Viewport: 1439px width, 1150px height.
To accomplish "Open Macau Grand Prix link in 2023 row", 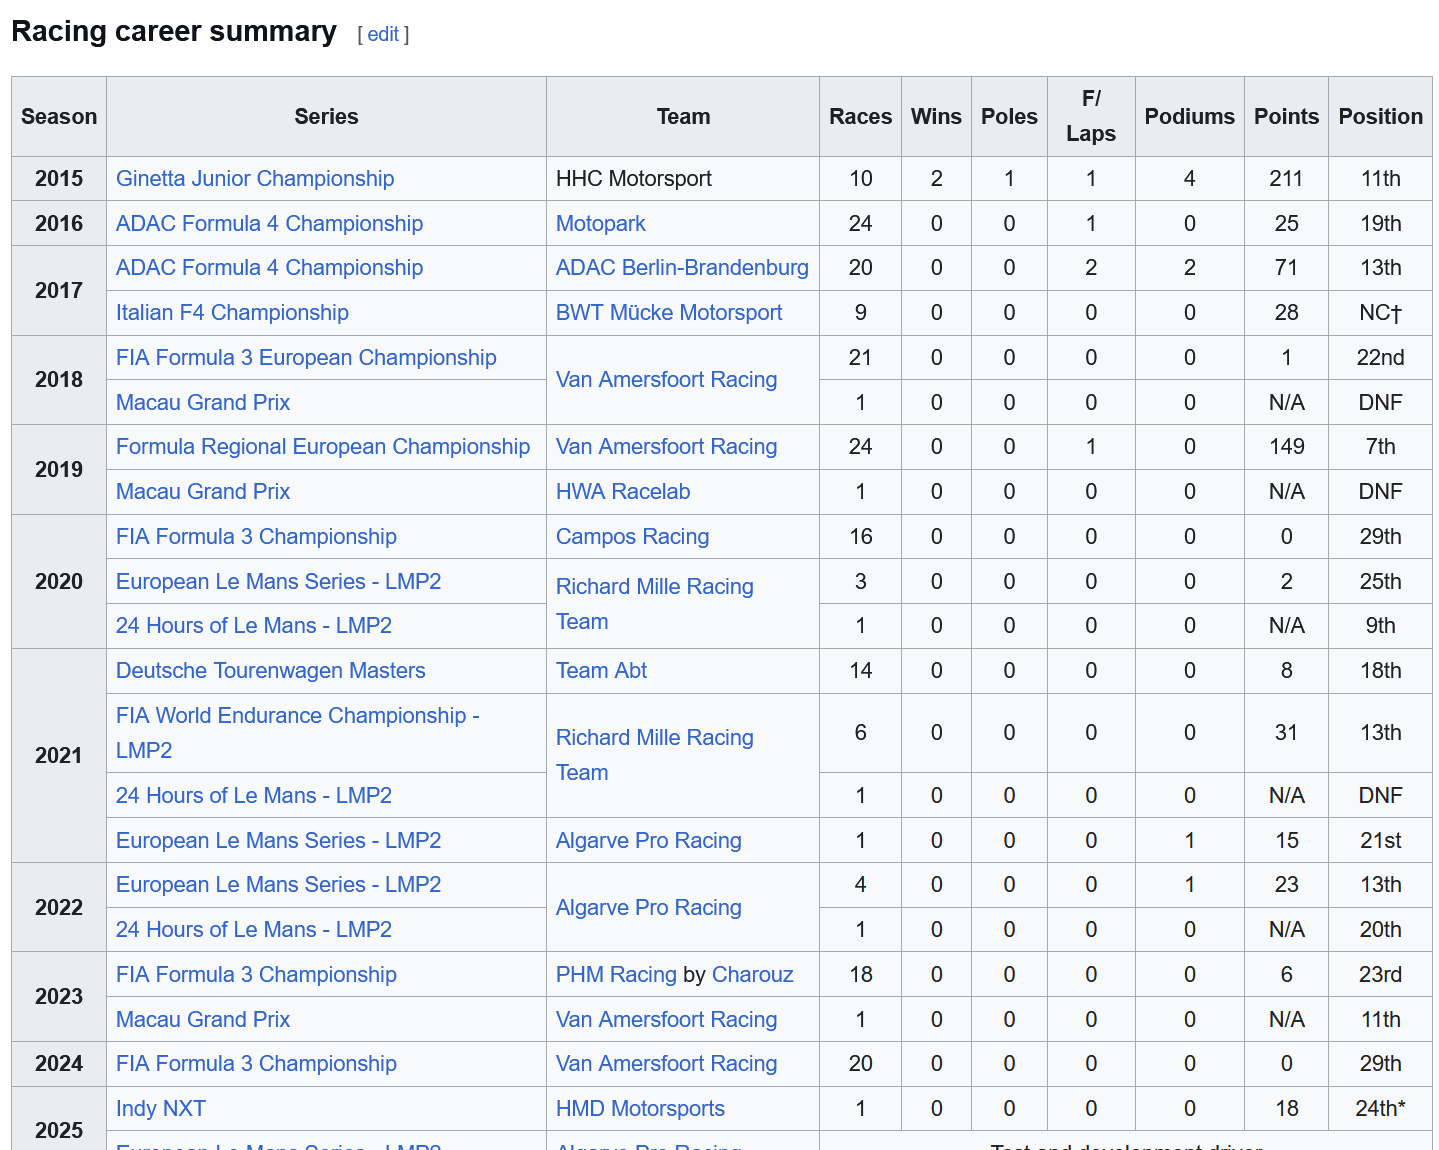I will [203, 1019].
